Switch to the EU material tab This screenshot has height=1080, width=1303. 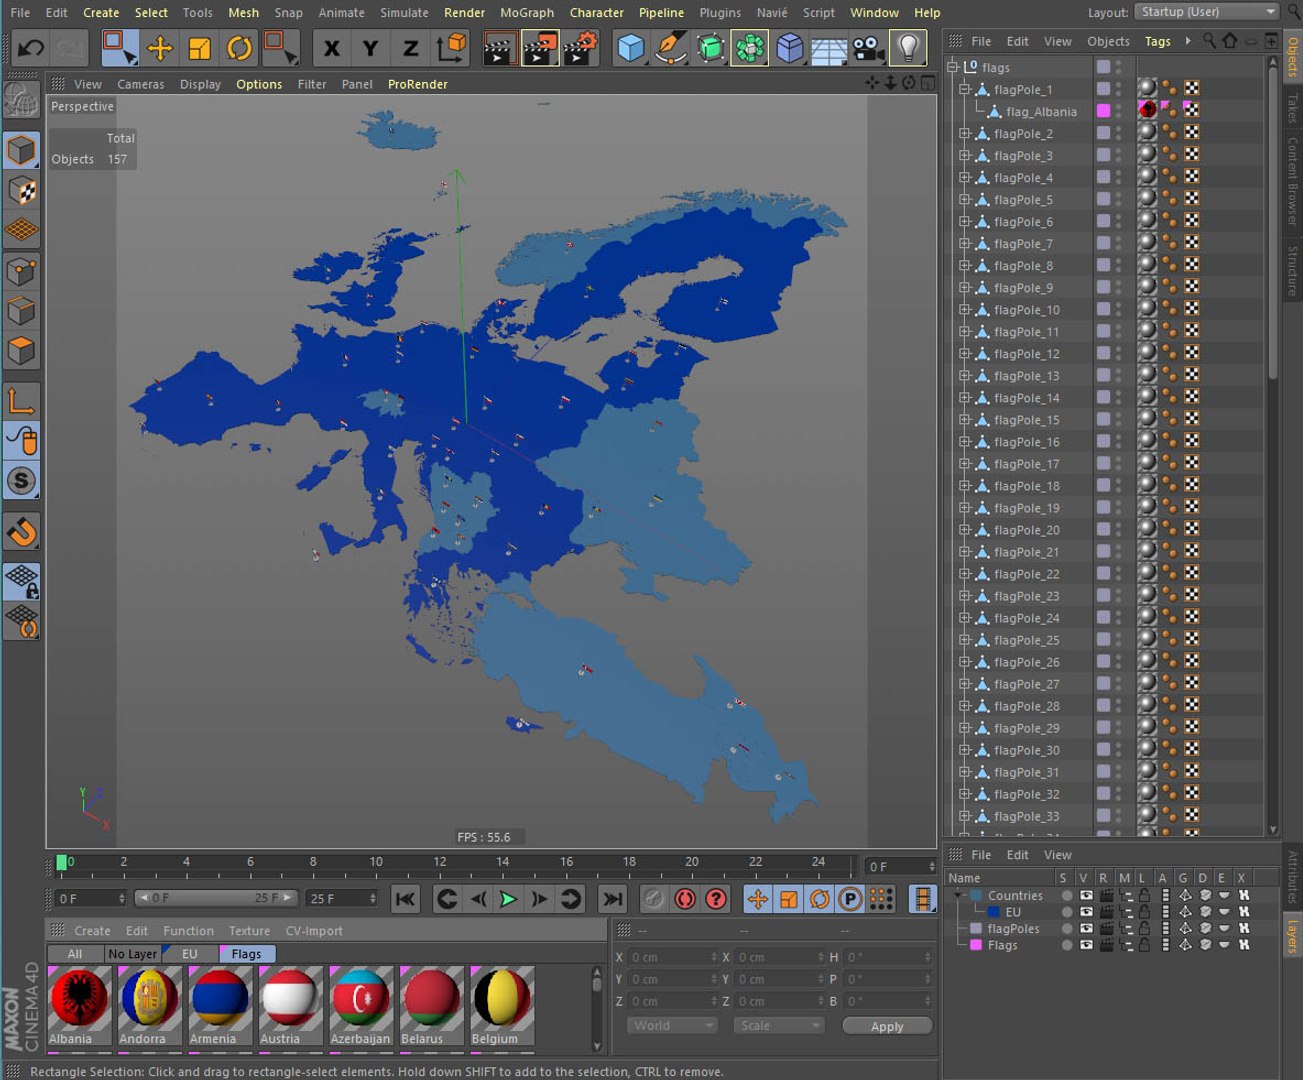coord(189,954)
